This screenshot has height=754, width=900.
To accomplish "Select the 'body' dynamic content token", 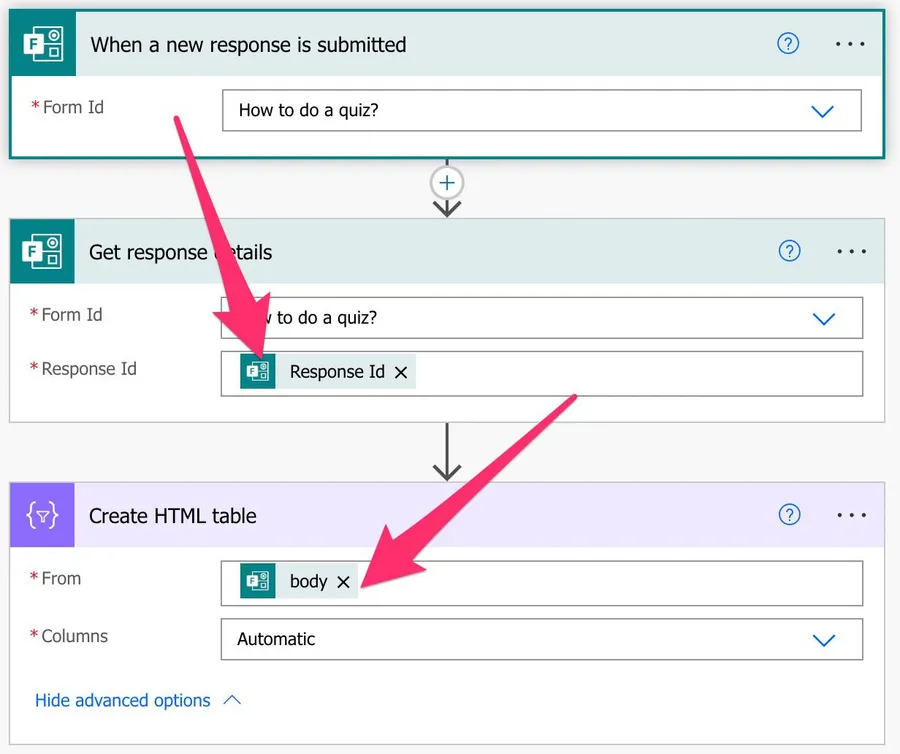I will (308, 582).
